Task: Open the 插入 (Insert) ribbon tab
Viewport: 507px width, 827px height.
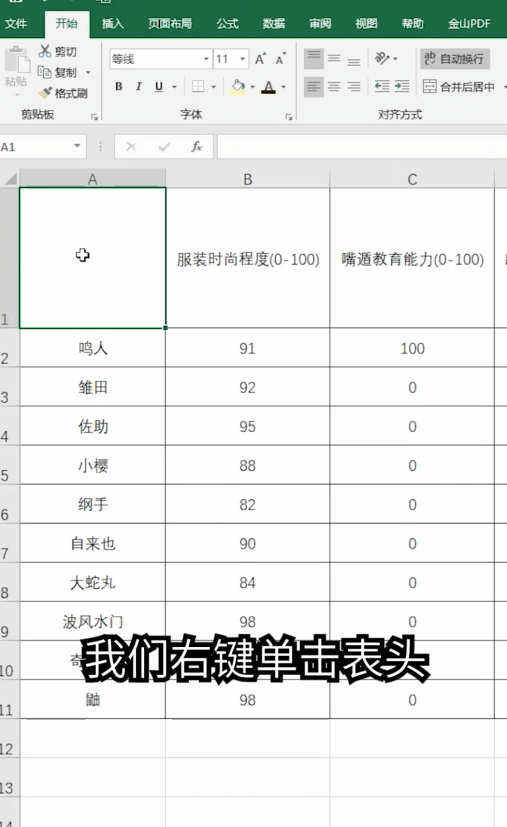Action: pos(112,24)
